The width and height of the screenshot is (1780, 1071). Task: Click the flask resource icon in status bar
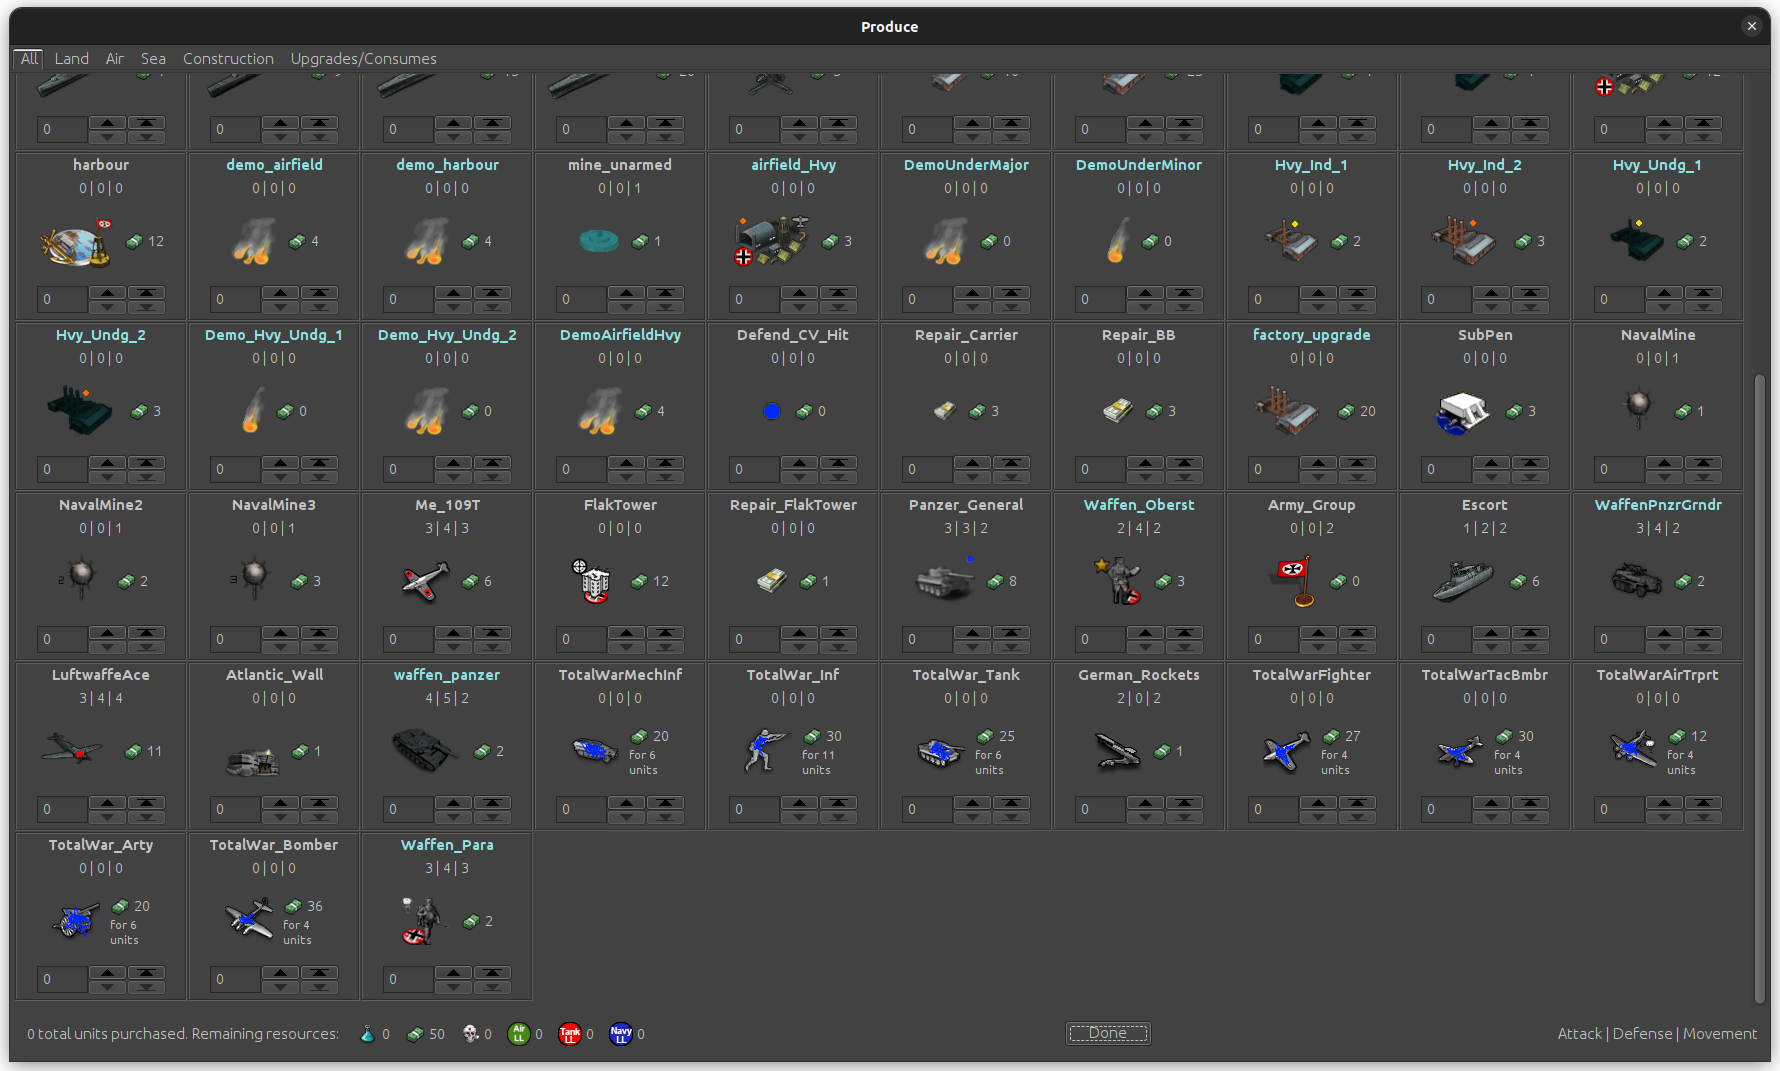click(368, 1034)
